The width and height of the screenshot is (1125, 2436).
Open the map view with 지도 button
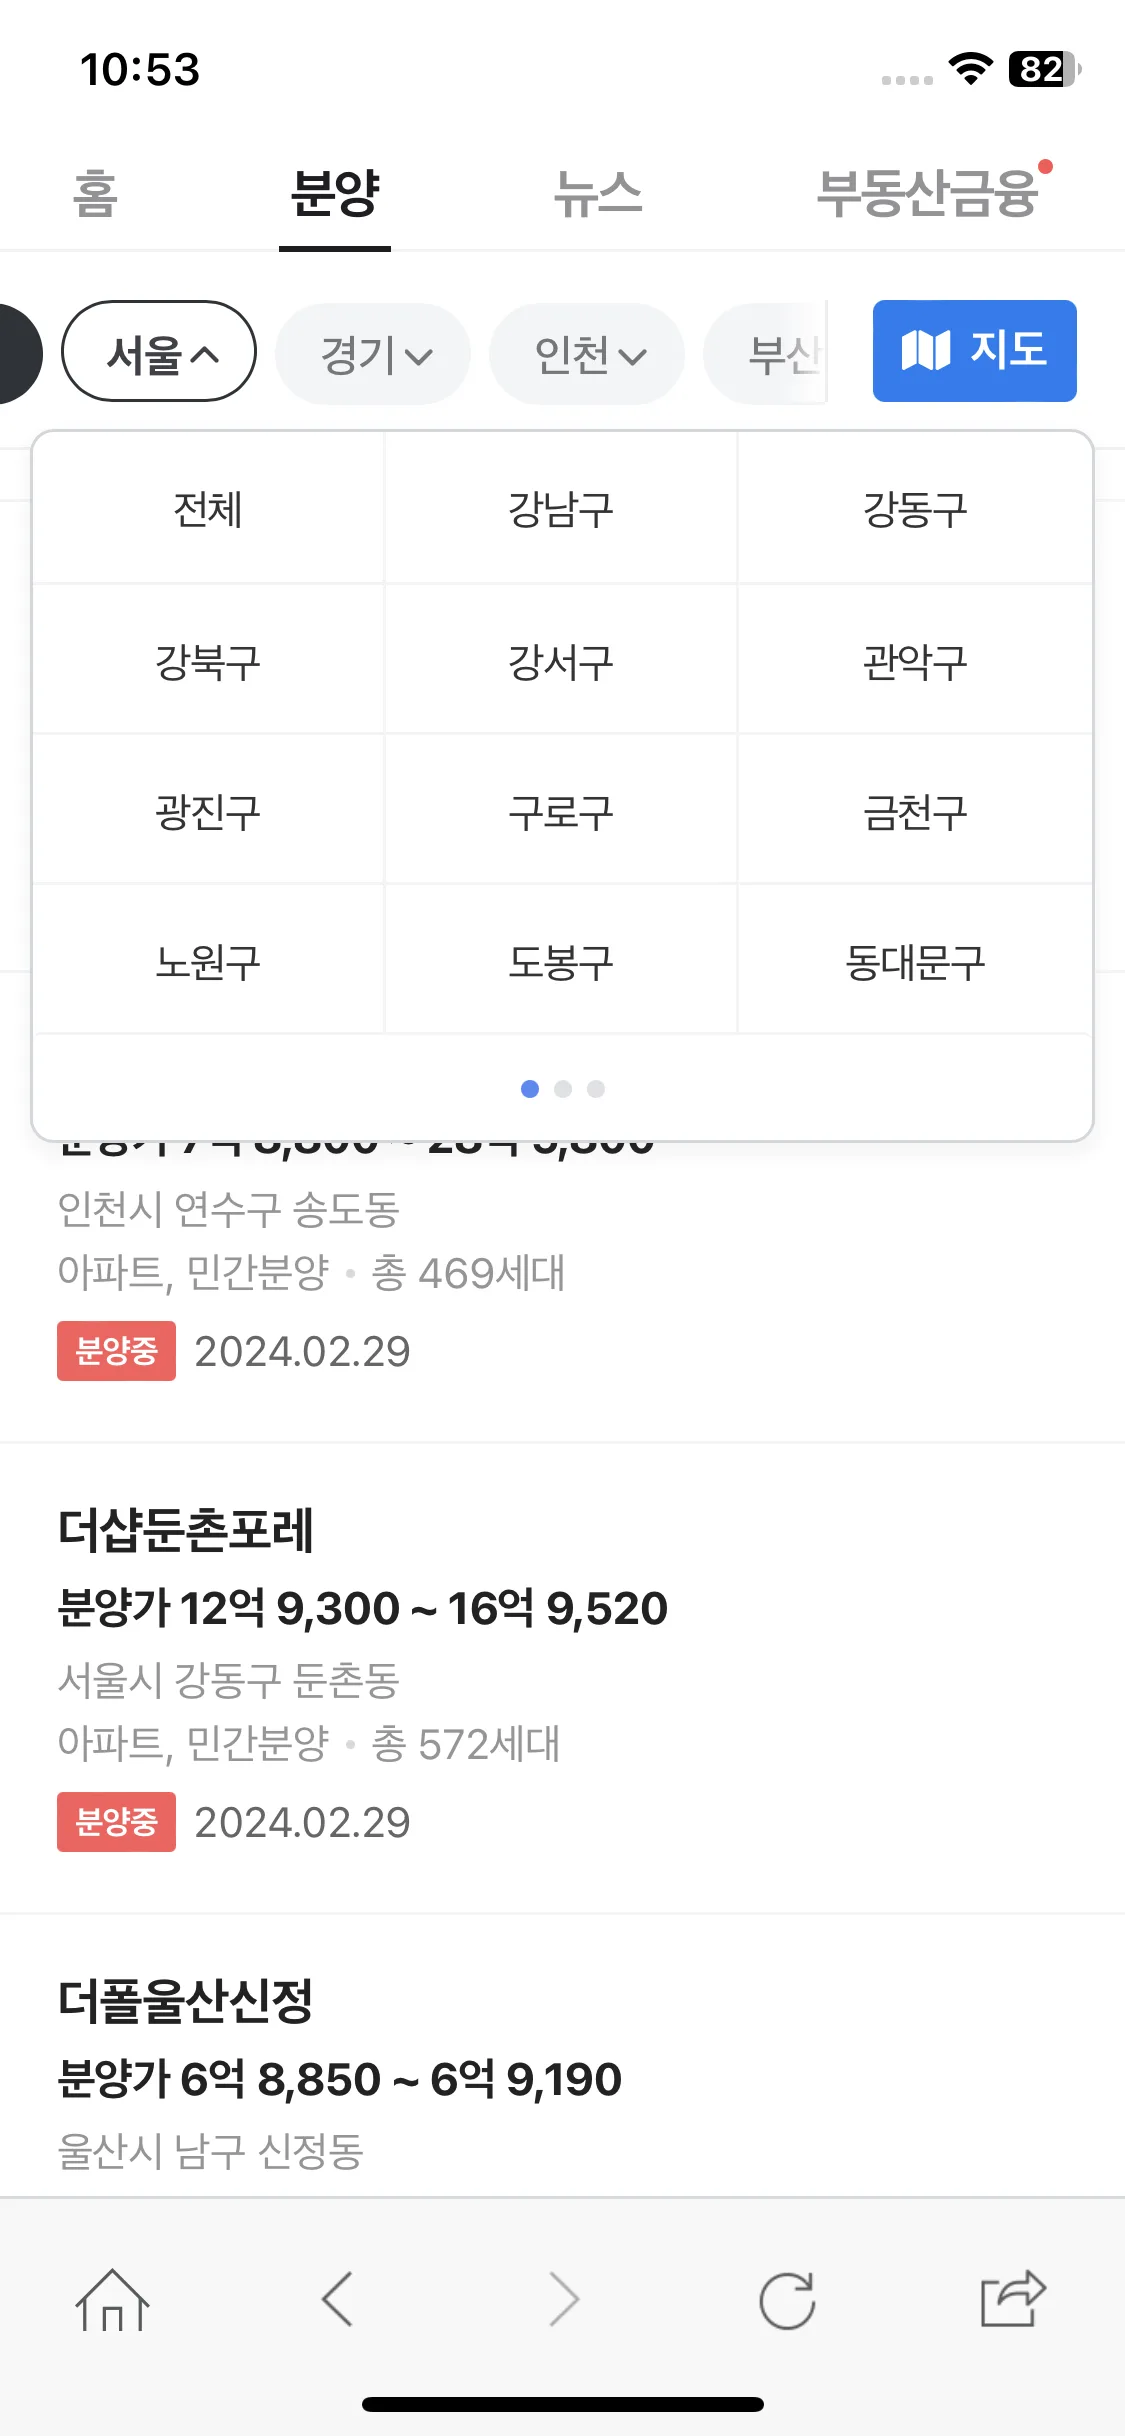974,351
